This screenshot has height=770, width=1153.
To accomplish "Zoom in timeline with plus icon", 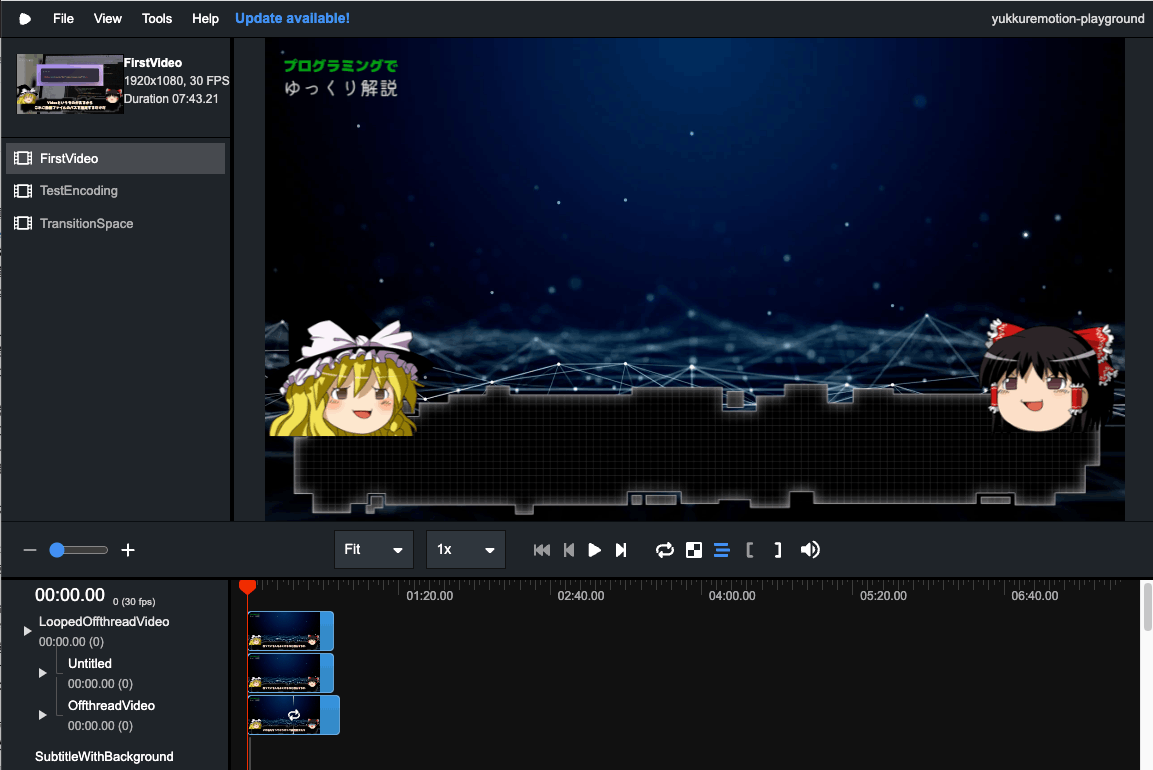I will [x=128, y=550].
